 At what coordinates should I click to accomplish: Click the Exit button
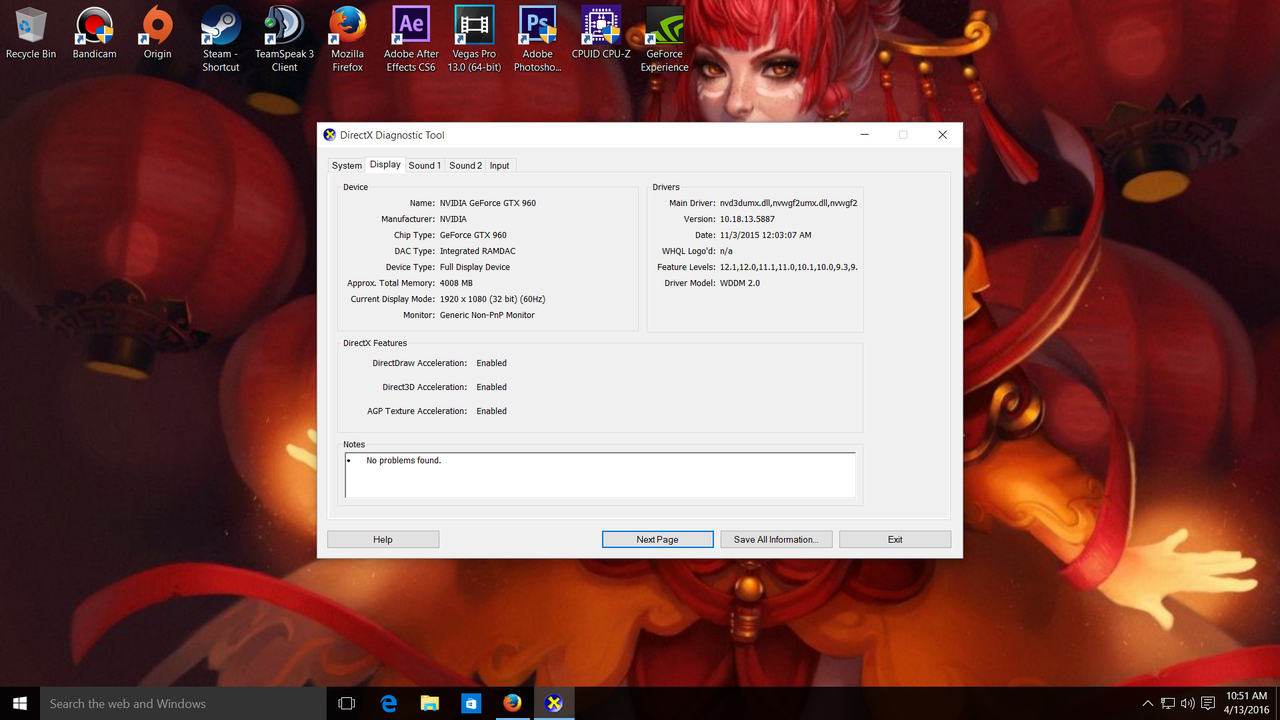895,539
